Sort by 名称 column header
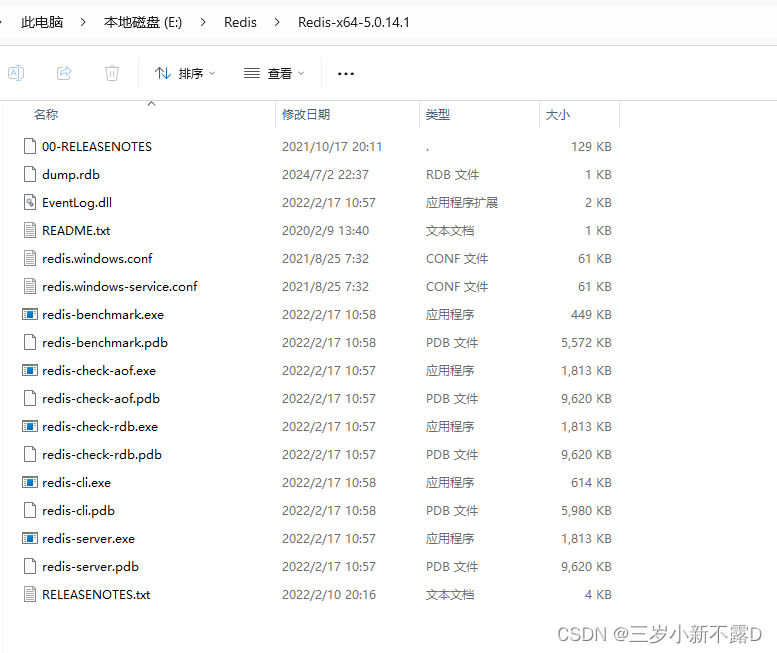This screenshot has width=777, height=653. click(46, 115)
